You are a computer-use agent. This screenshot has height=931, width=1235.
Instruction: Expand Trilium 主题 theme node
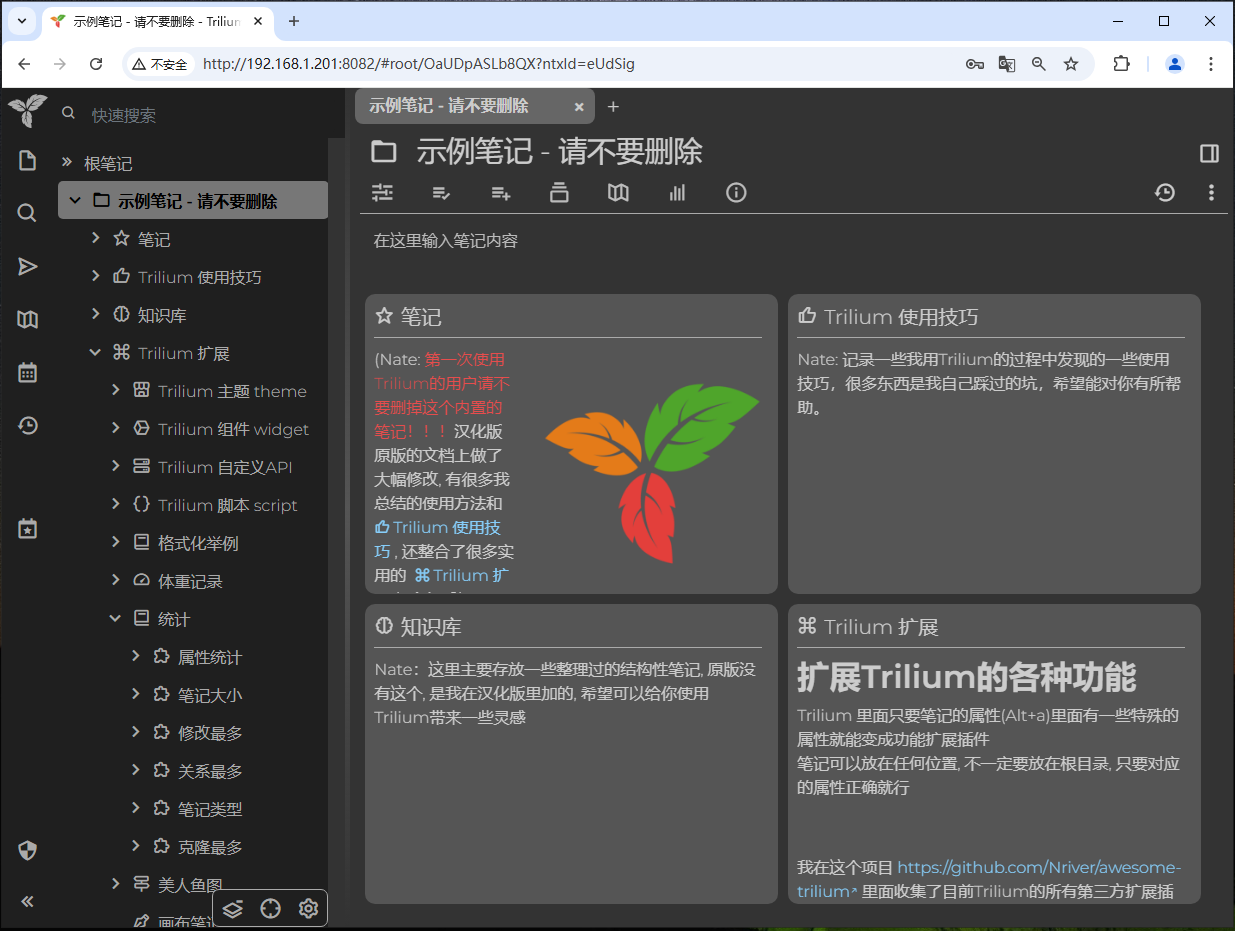[116, 390]
